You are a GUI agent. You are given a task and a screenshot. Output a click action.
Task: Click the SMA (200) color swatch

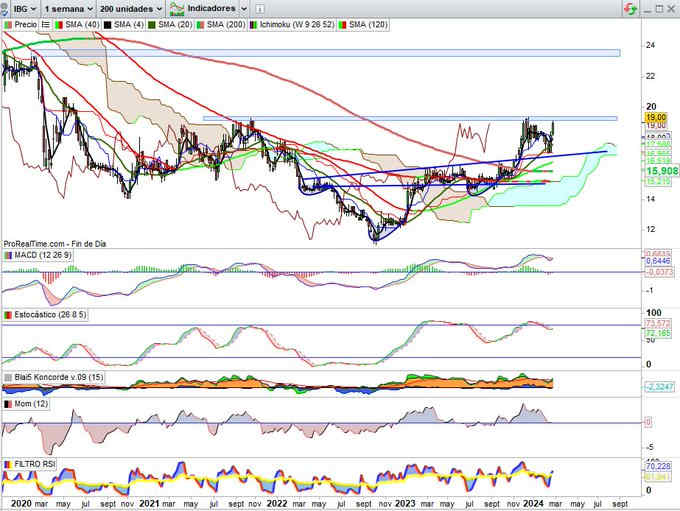(200, 22)
